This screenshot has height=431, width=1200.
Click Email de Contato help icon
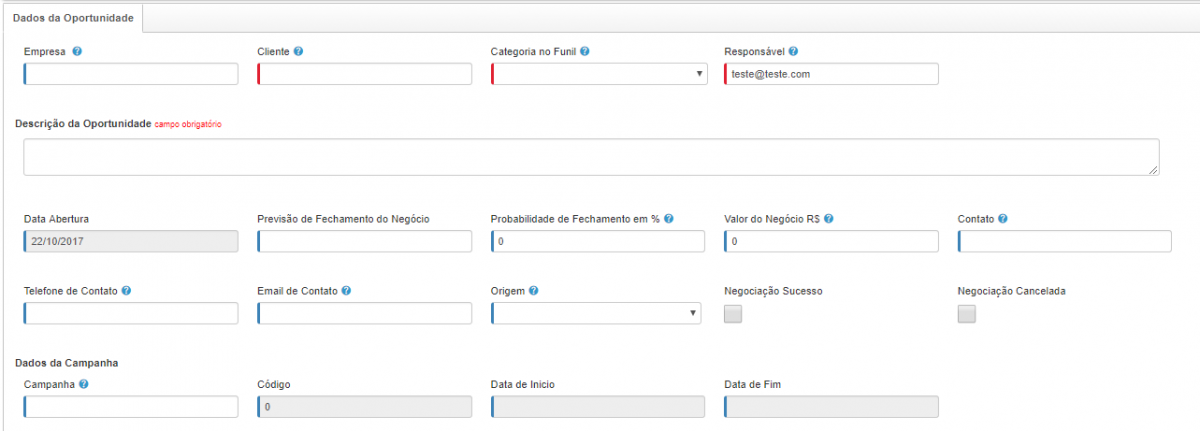[x=346, y=291]
